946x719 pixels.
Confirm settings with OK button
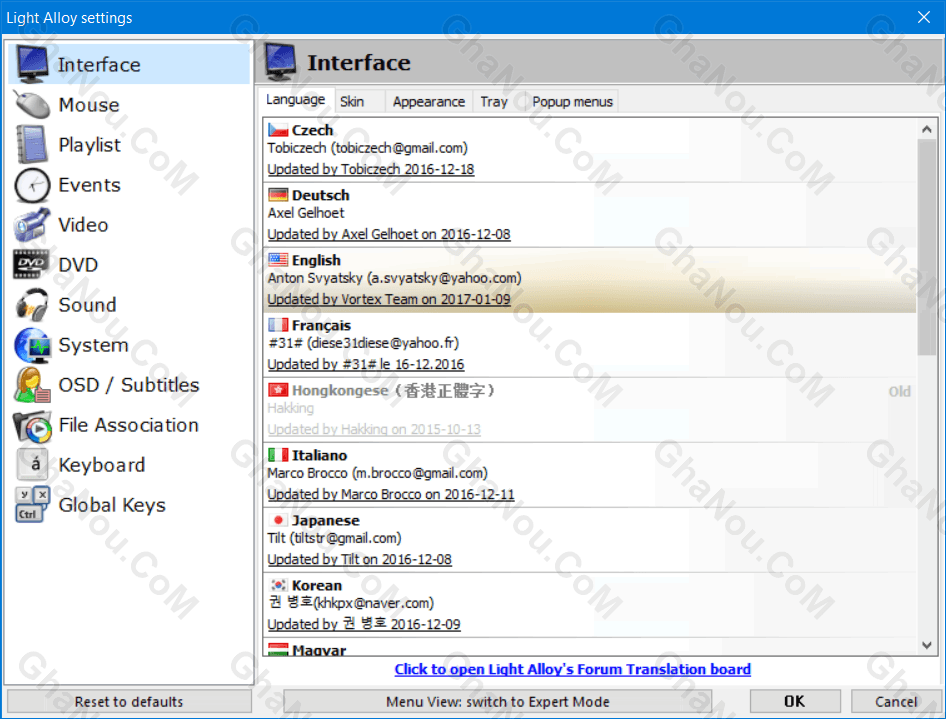[x=795, y=702]
